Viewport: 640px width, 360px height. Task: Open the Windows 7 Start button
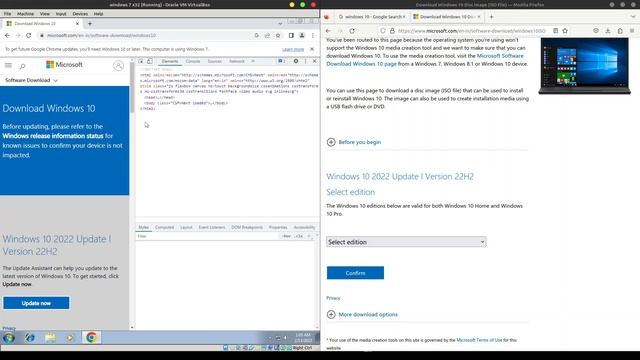coord(9,338)
